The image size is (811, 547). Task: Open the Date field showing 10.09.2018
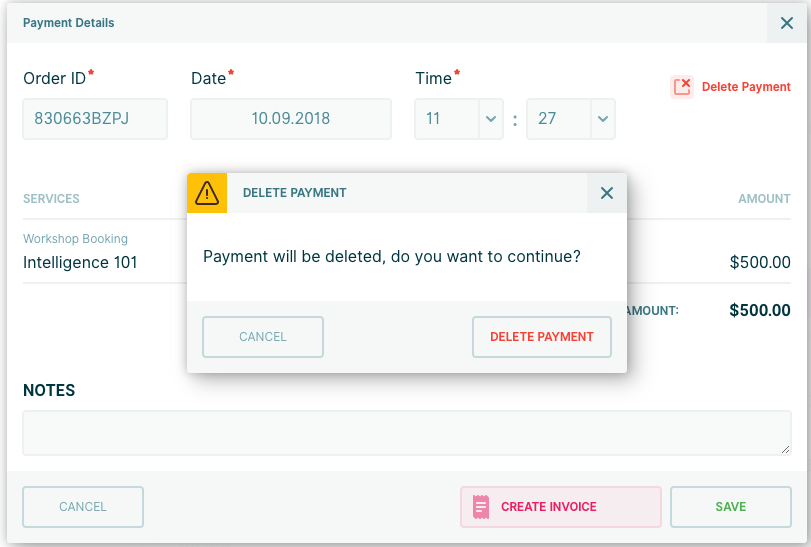click(291, 119)
